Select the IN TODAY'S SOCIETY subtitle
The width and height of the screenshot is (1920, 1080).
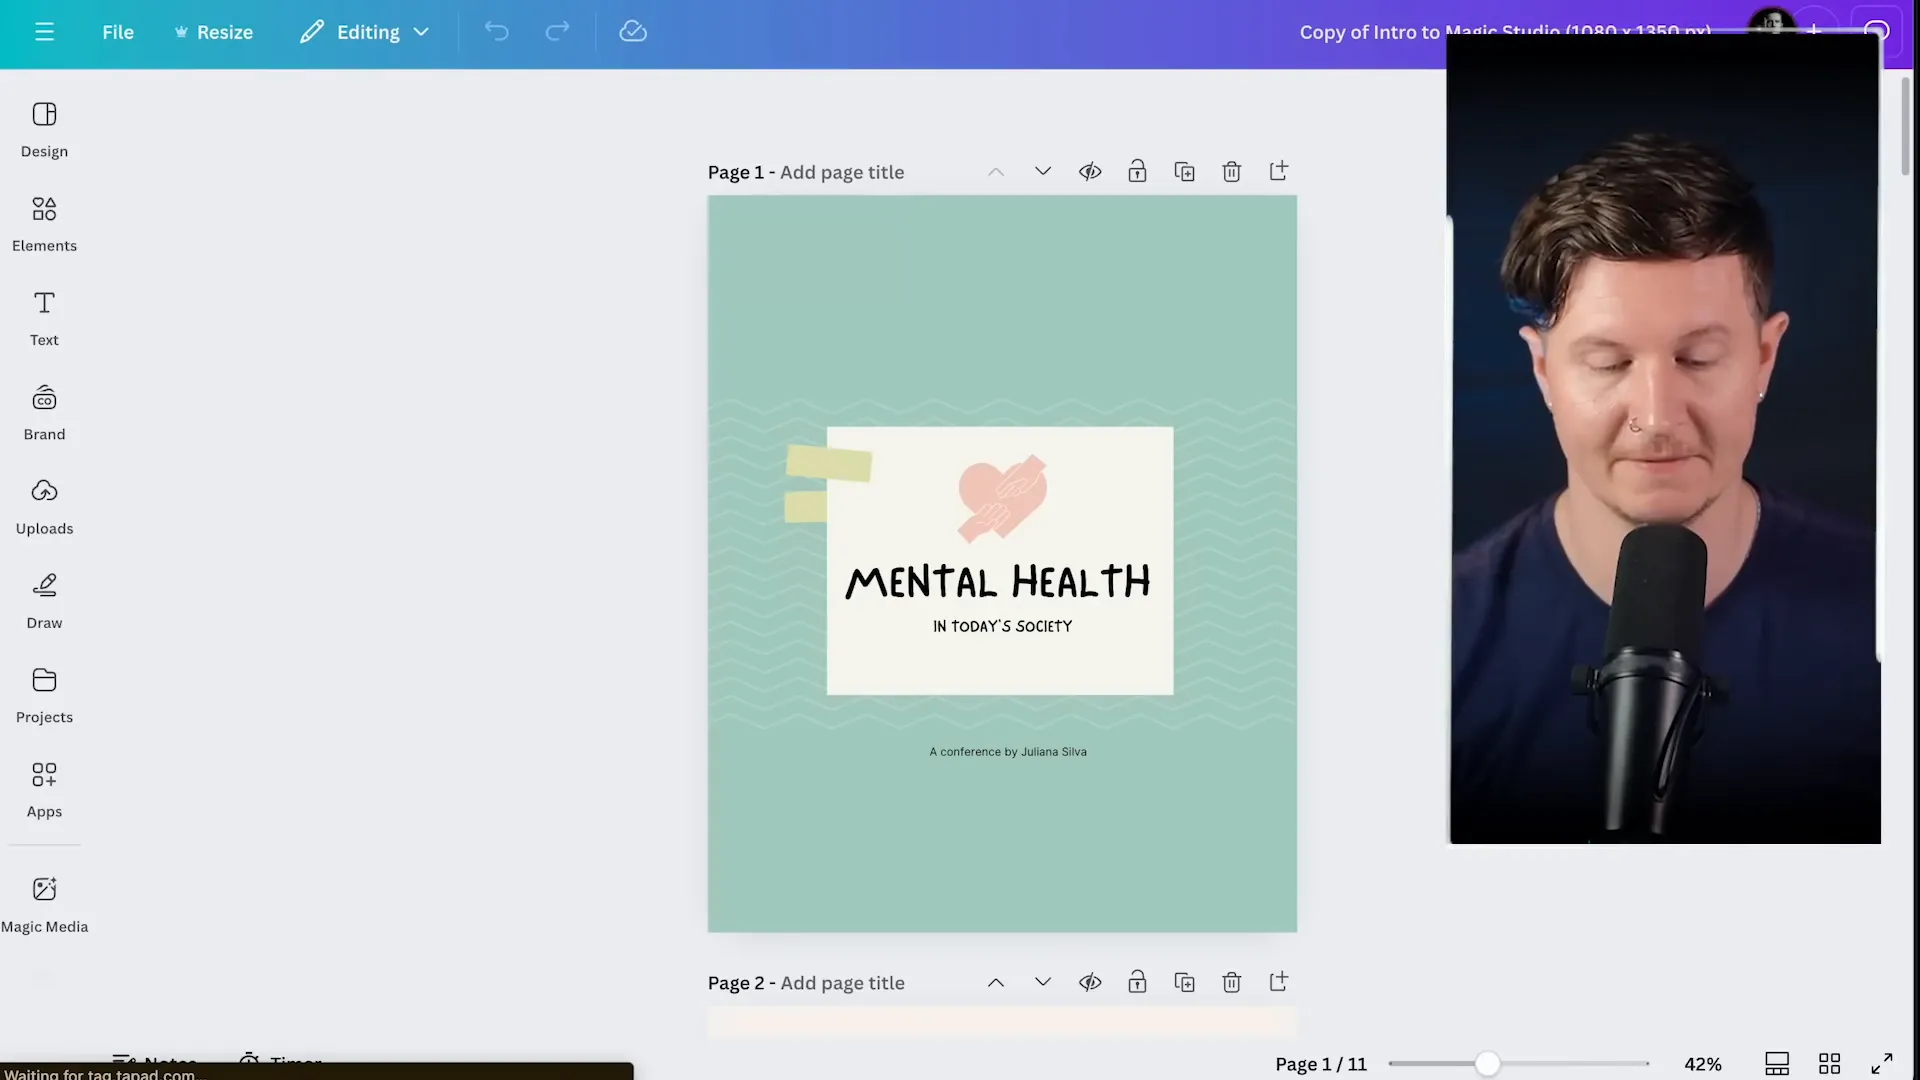[x=1002, y=626]
